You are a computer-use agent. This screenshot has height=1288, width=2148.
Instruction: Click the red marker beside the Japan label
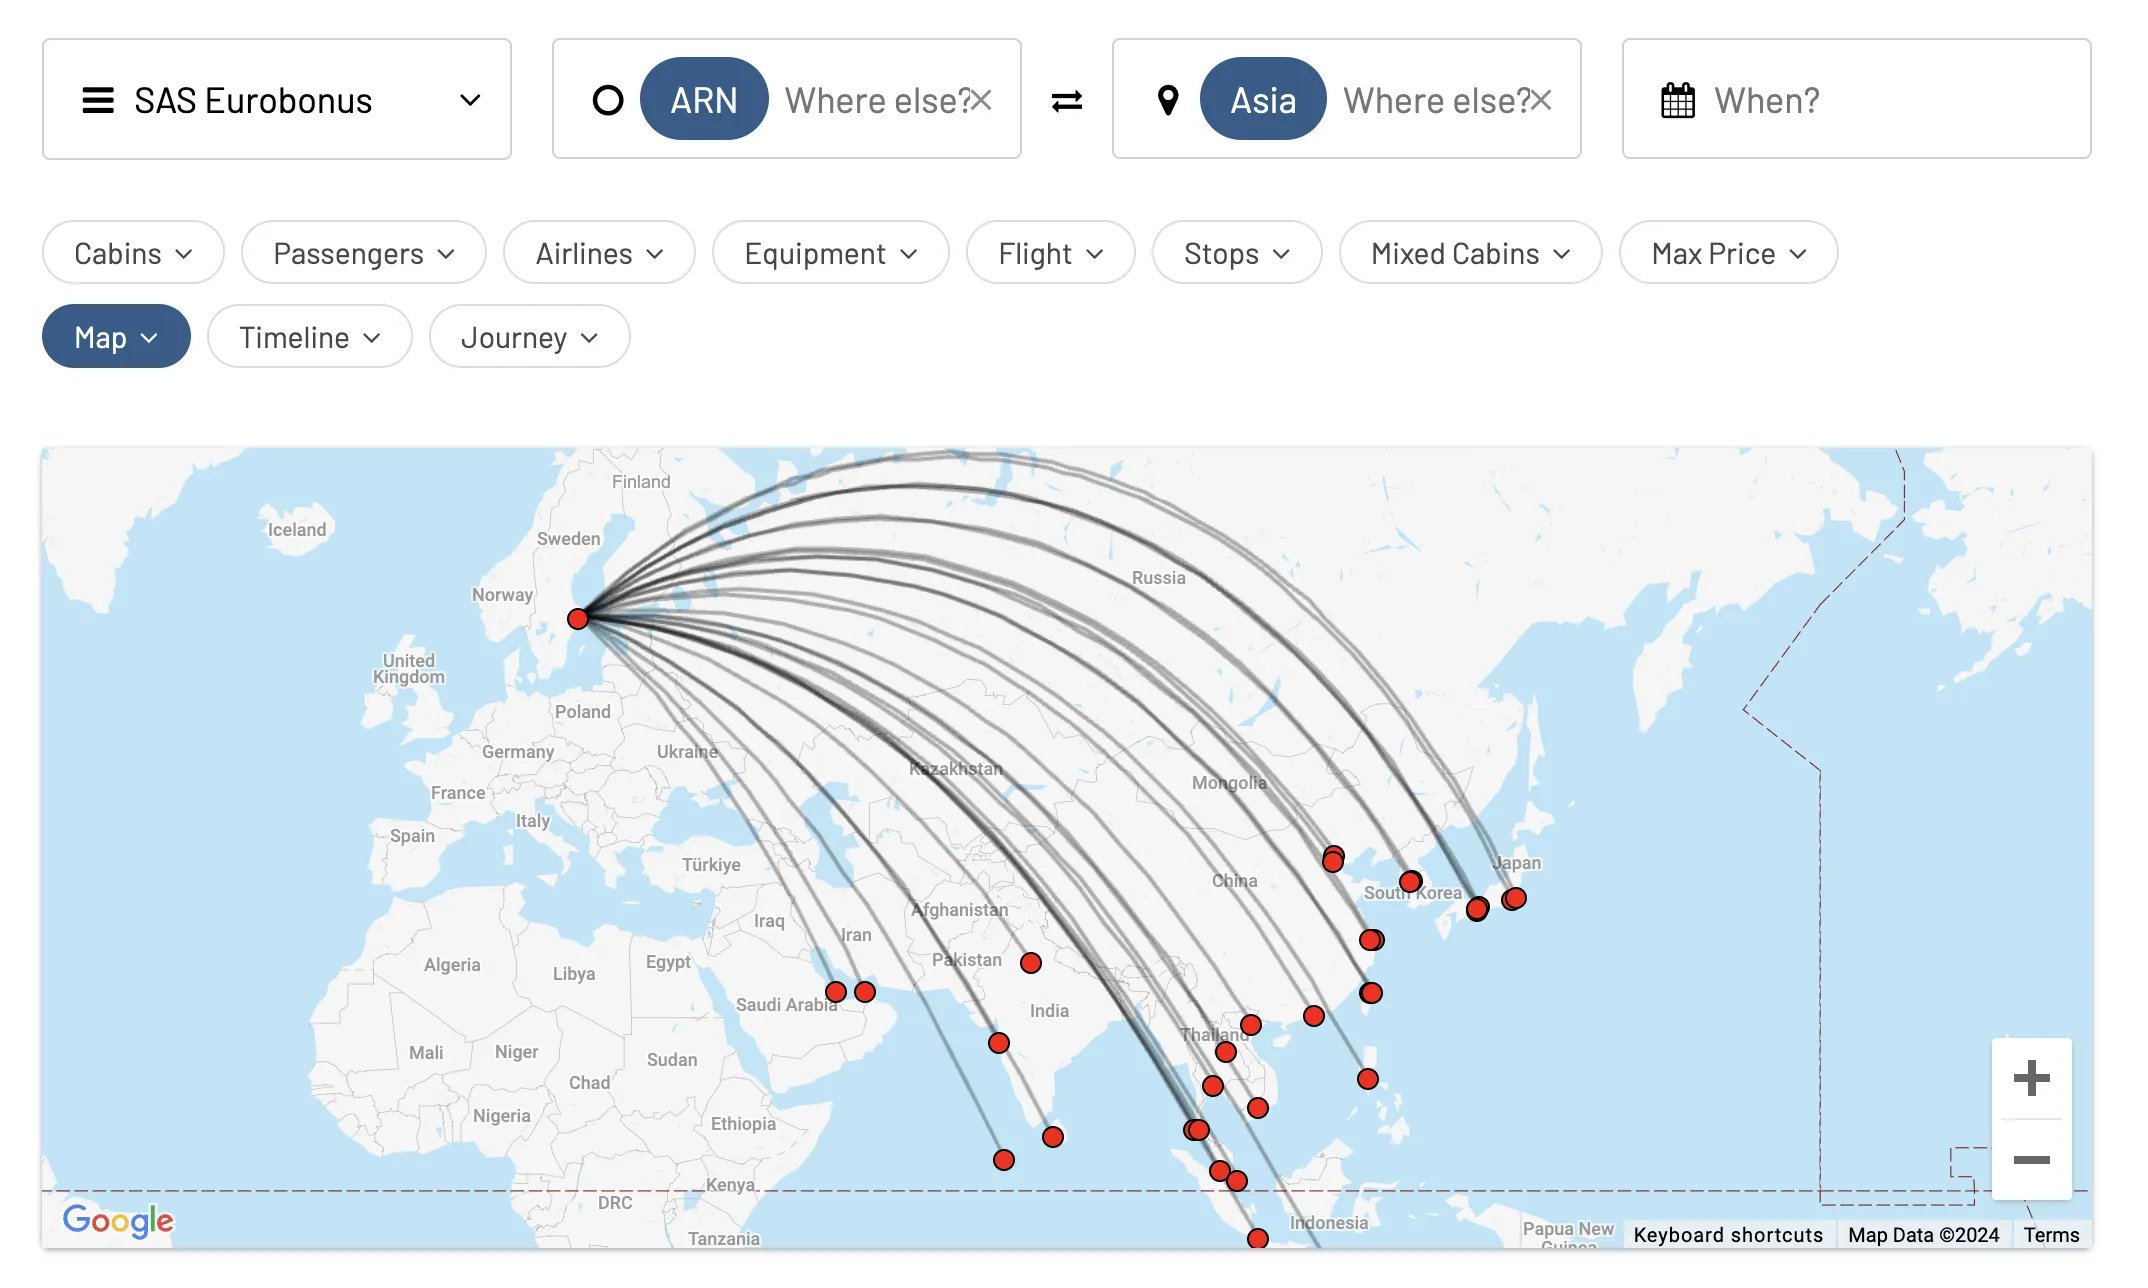pyautogui.click(x=1515, y=898)
